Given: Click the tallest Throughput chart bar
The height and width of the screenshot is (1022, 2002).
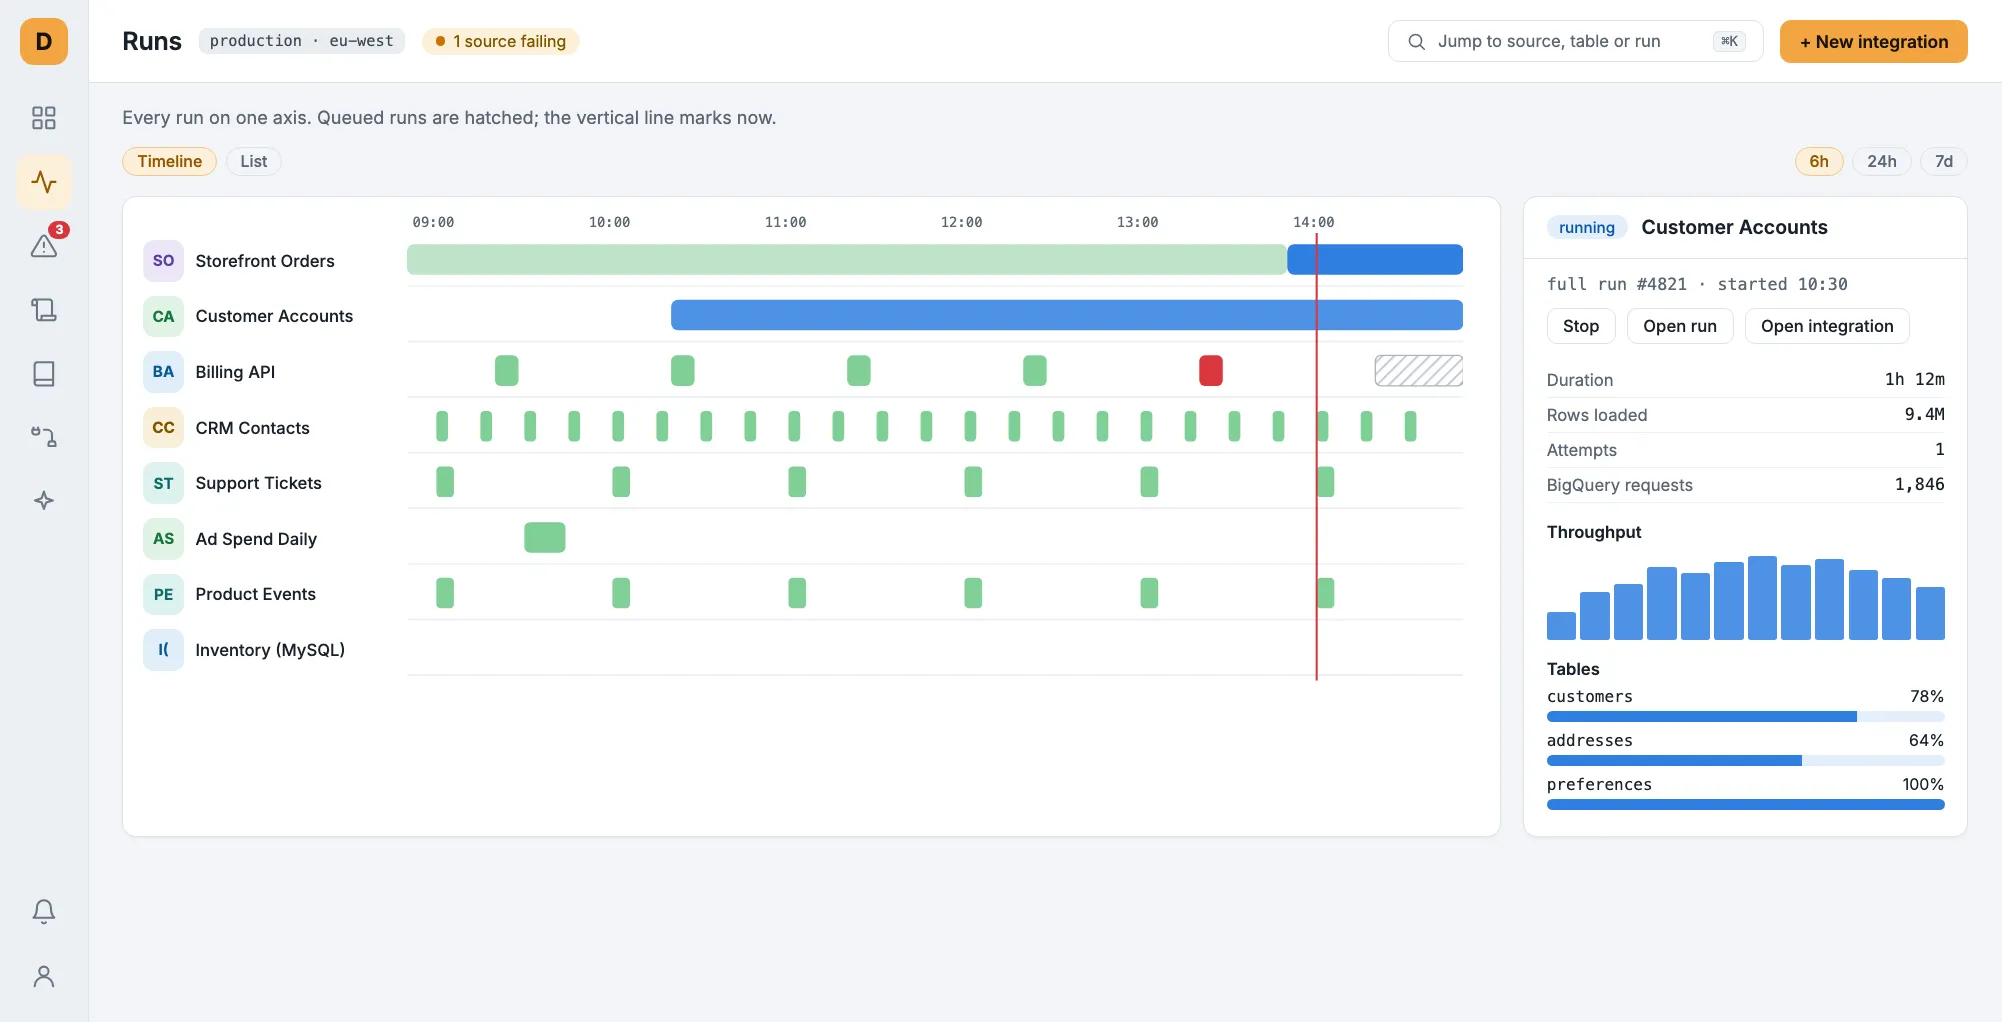Looking at the screenshot, I should [x=1762, y=598].
